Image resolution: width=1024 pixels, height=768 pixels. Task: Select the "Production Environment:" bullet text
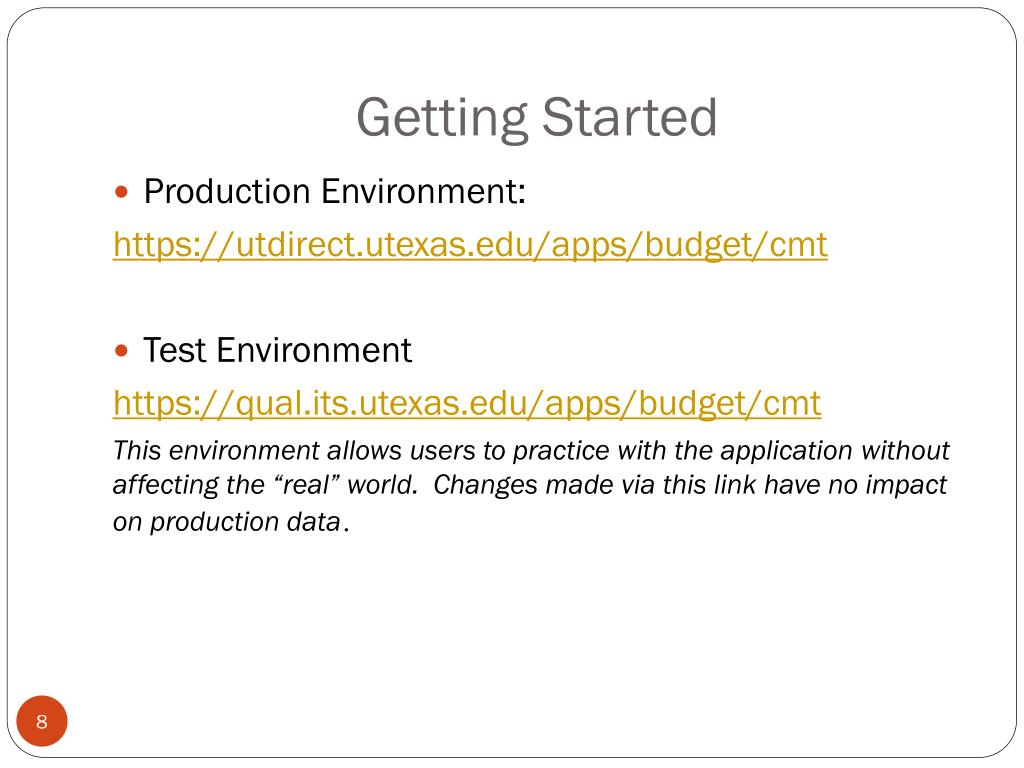pyautogui.click(x=334, y=191)
